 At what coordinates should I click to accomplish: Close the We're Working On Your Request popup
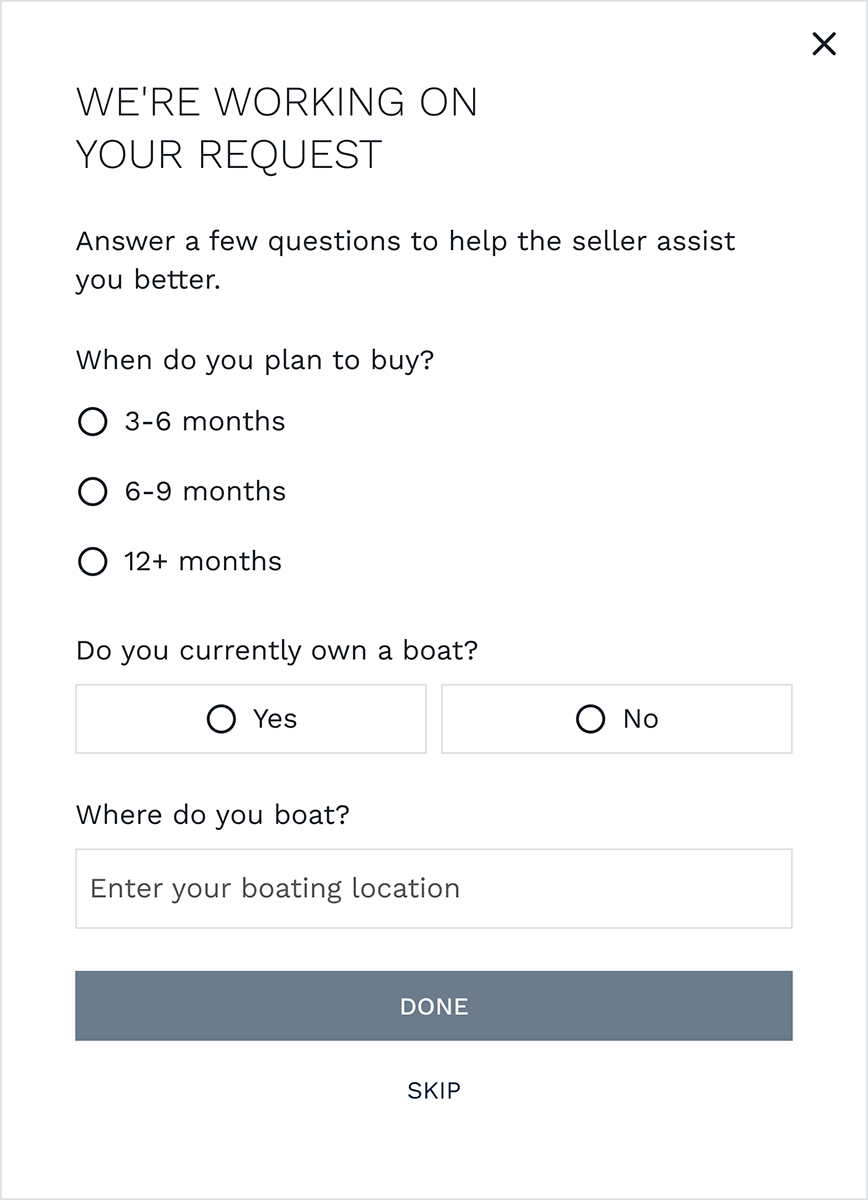pyautogui.click(x=824, y=44)
